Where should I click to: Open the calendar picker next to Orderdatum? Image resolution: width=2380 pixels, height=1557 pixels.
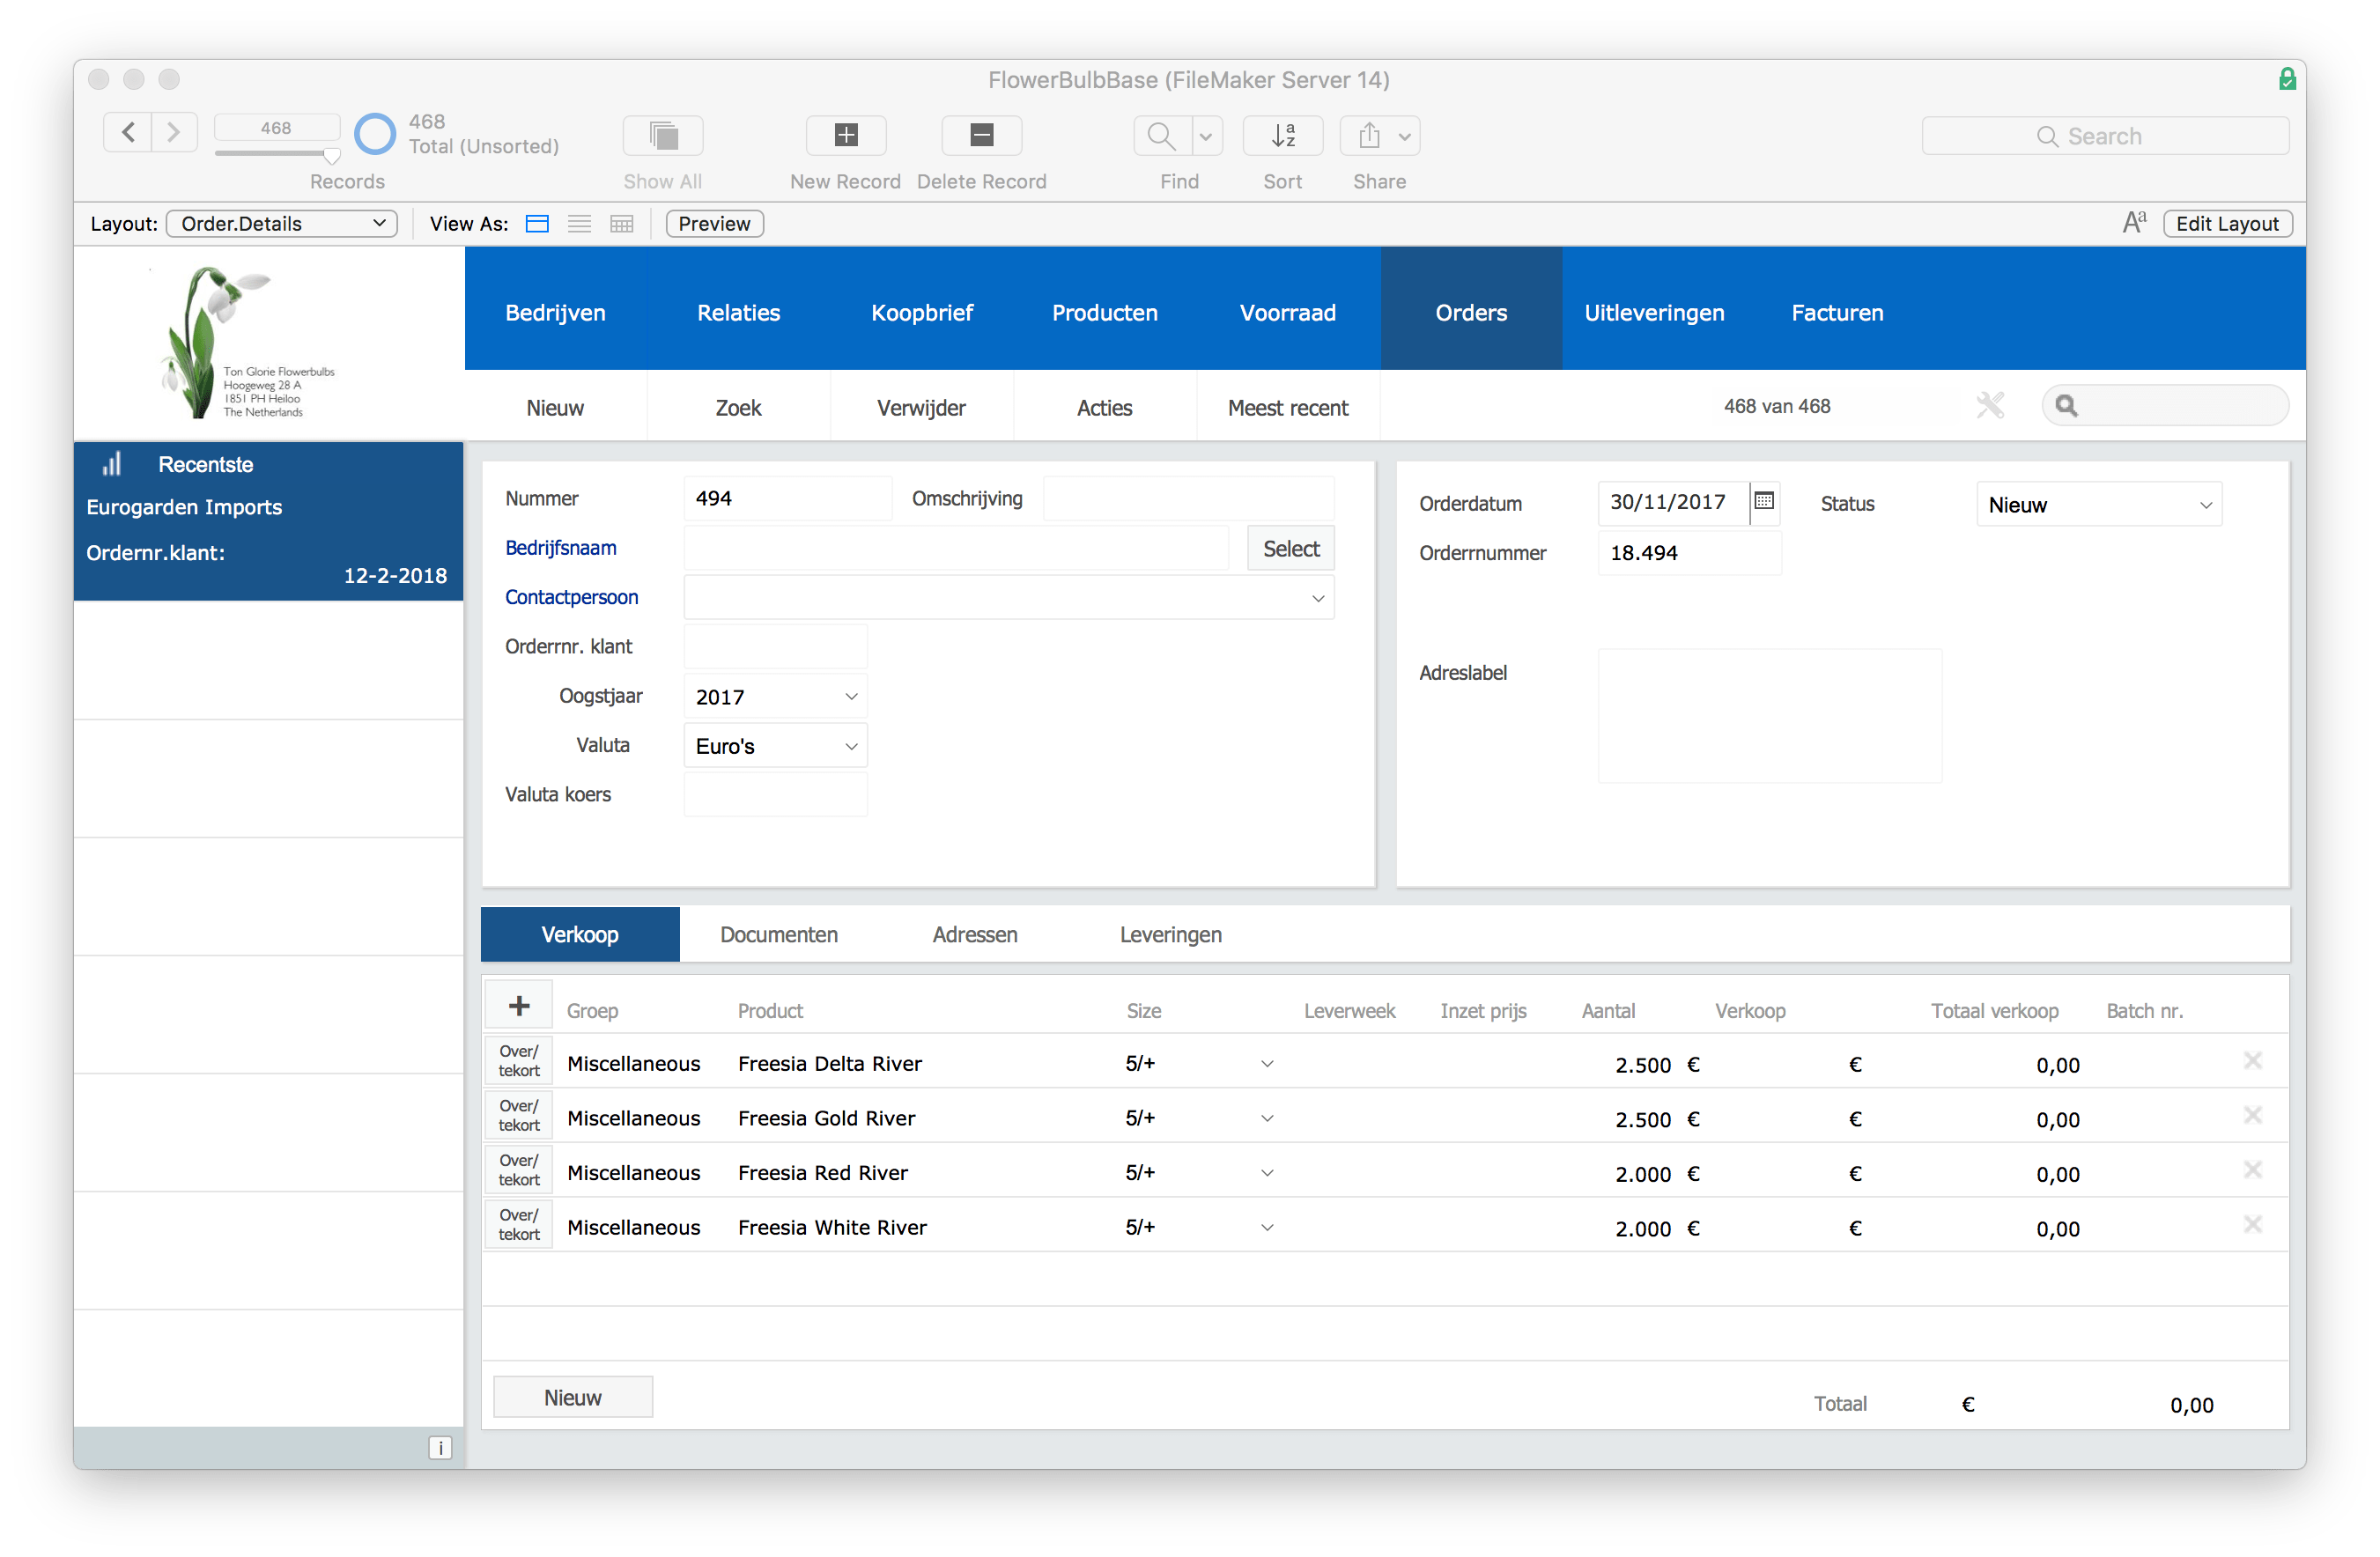[1763, 503]
